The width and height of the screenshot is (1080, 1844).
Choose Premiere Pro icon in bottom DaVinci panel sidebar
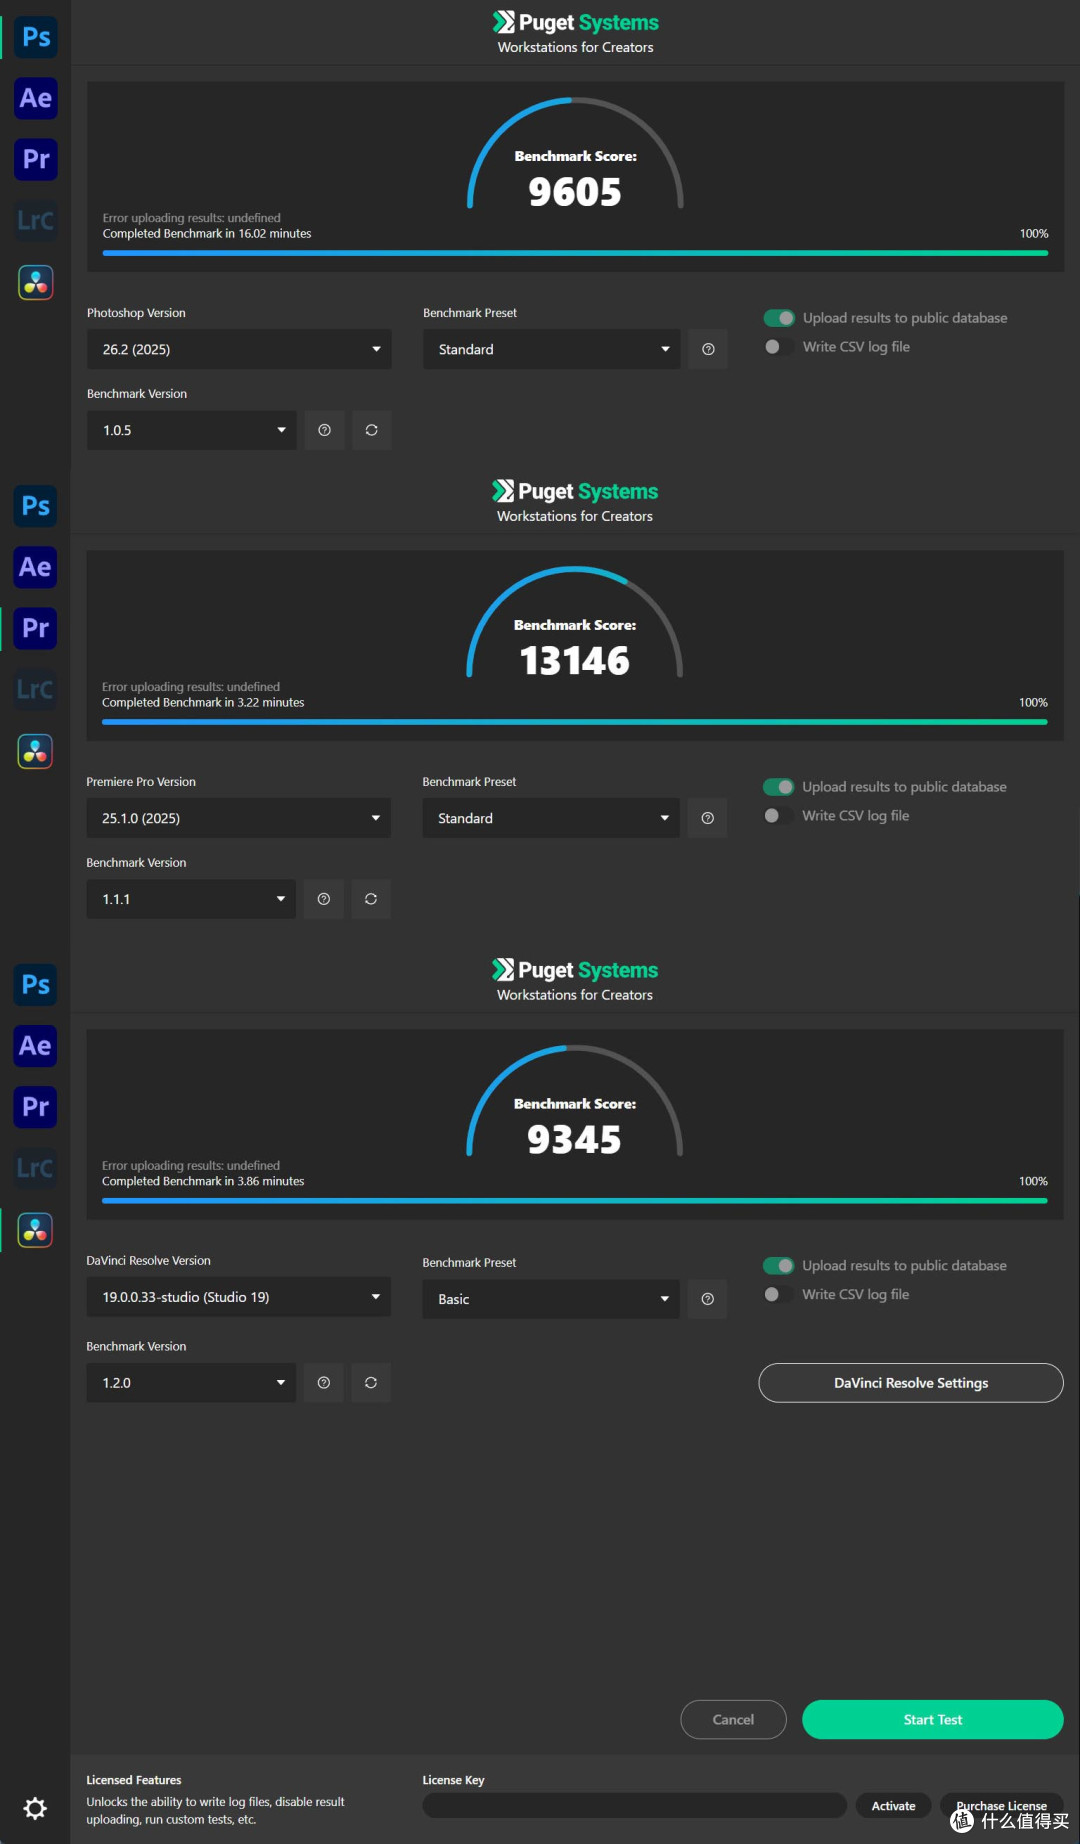(35, 1107)
